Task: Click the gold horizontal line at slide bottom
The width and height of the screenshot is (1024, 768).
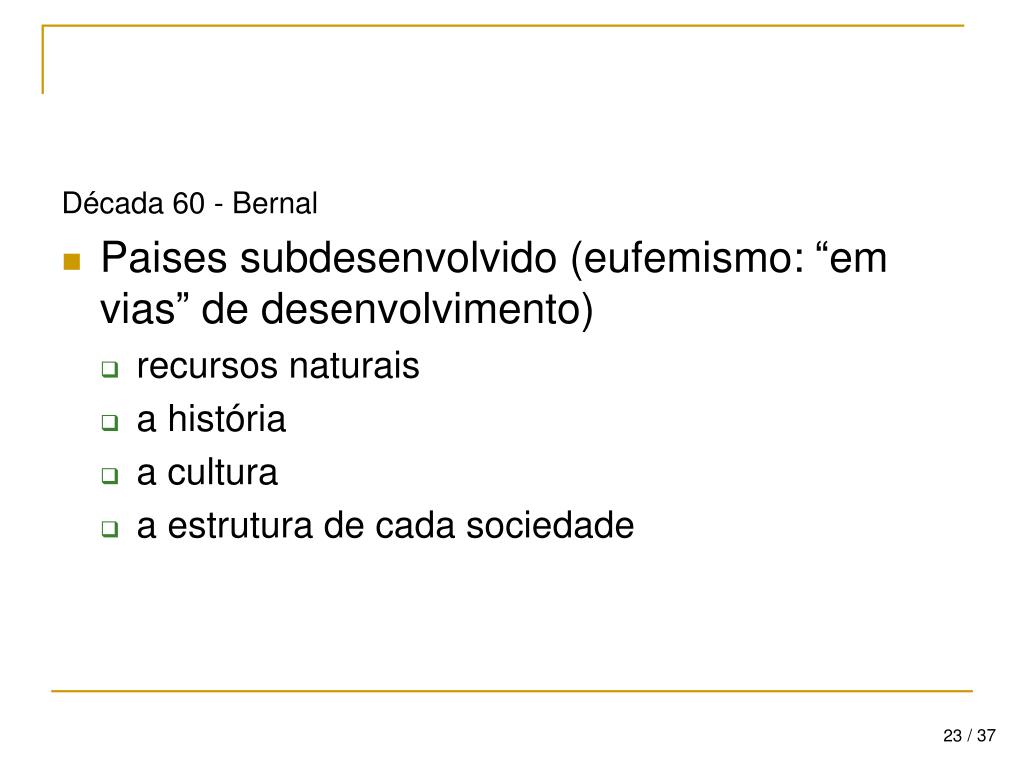Action: 512,690
